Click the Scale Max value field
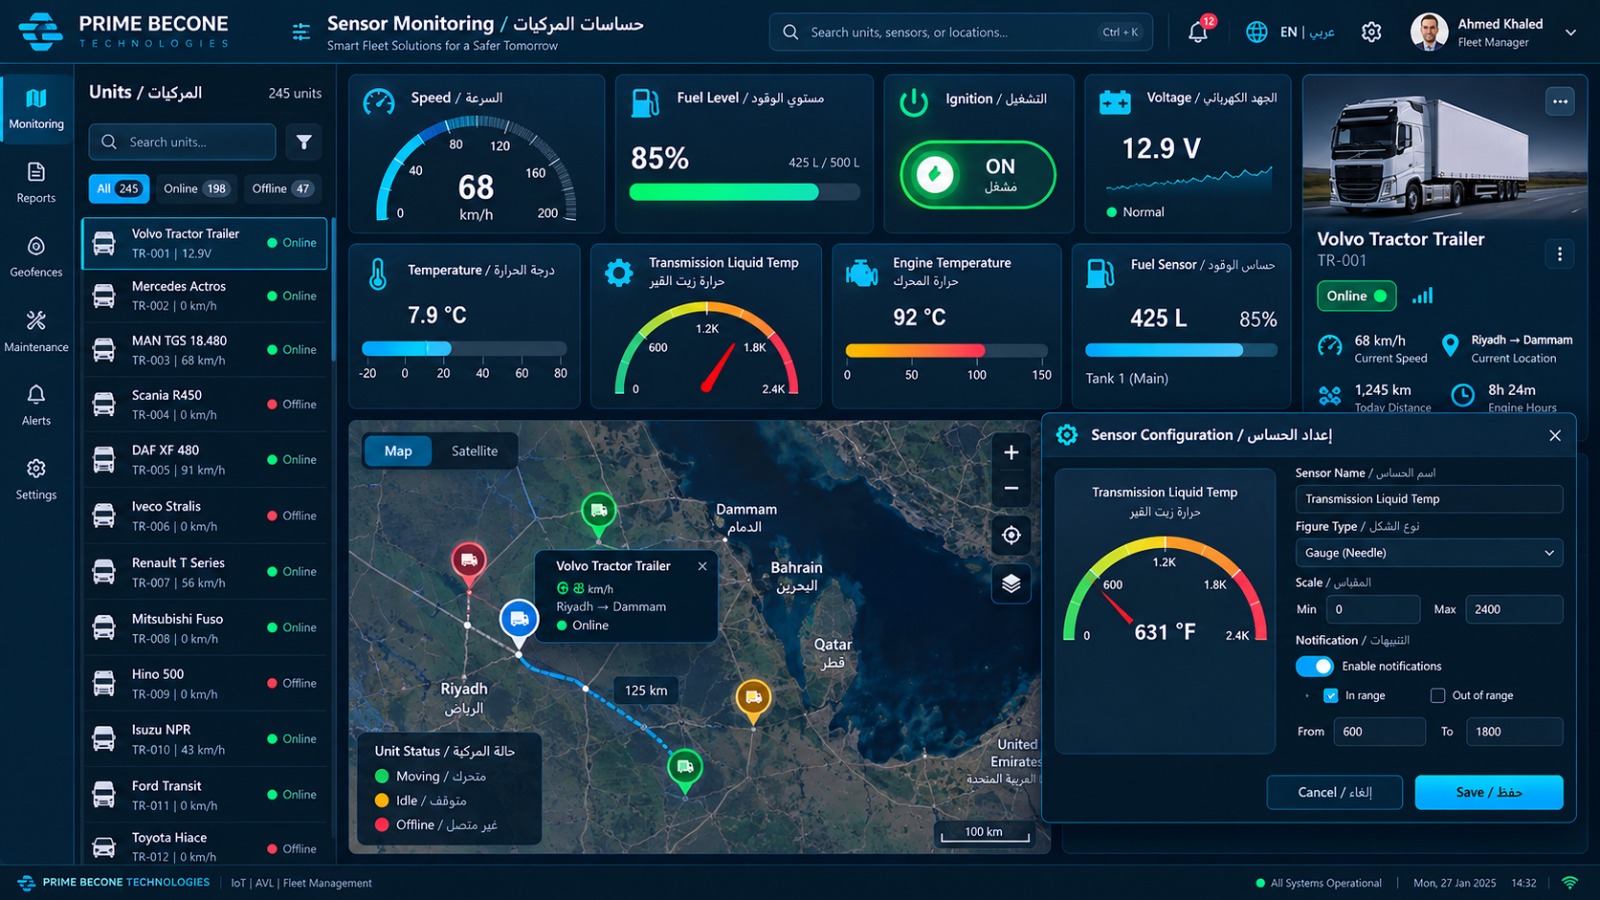Viewport: 1600px width, 900px height. [x=1514, y=609]
